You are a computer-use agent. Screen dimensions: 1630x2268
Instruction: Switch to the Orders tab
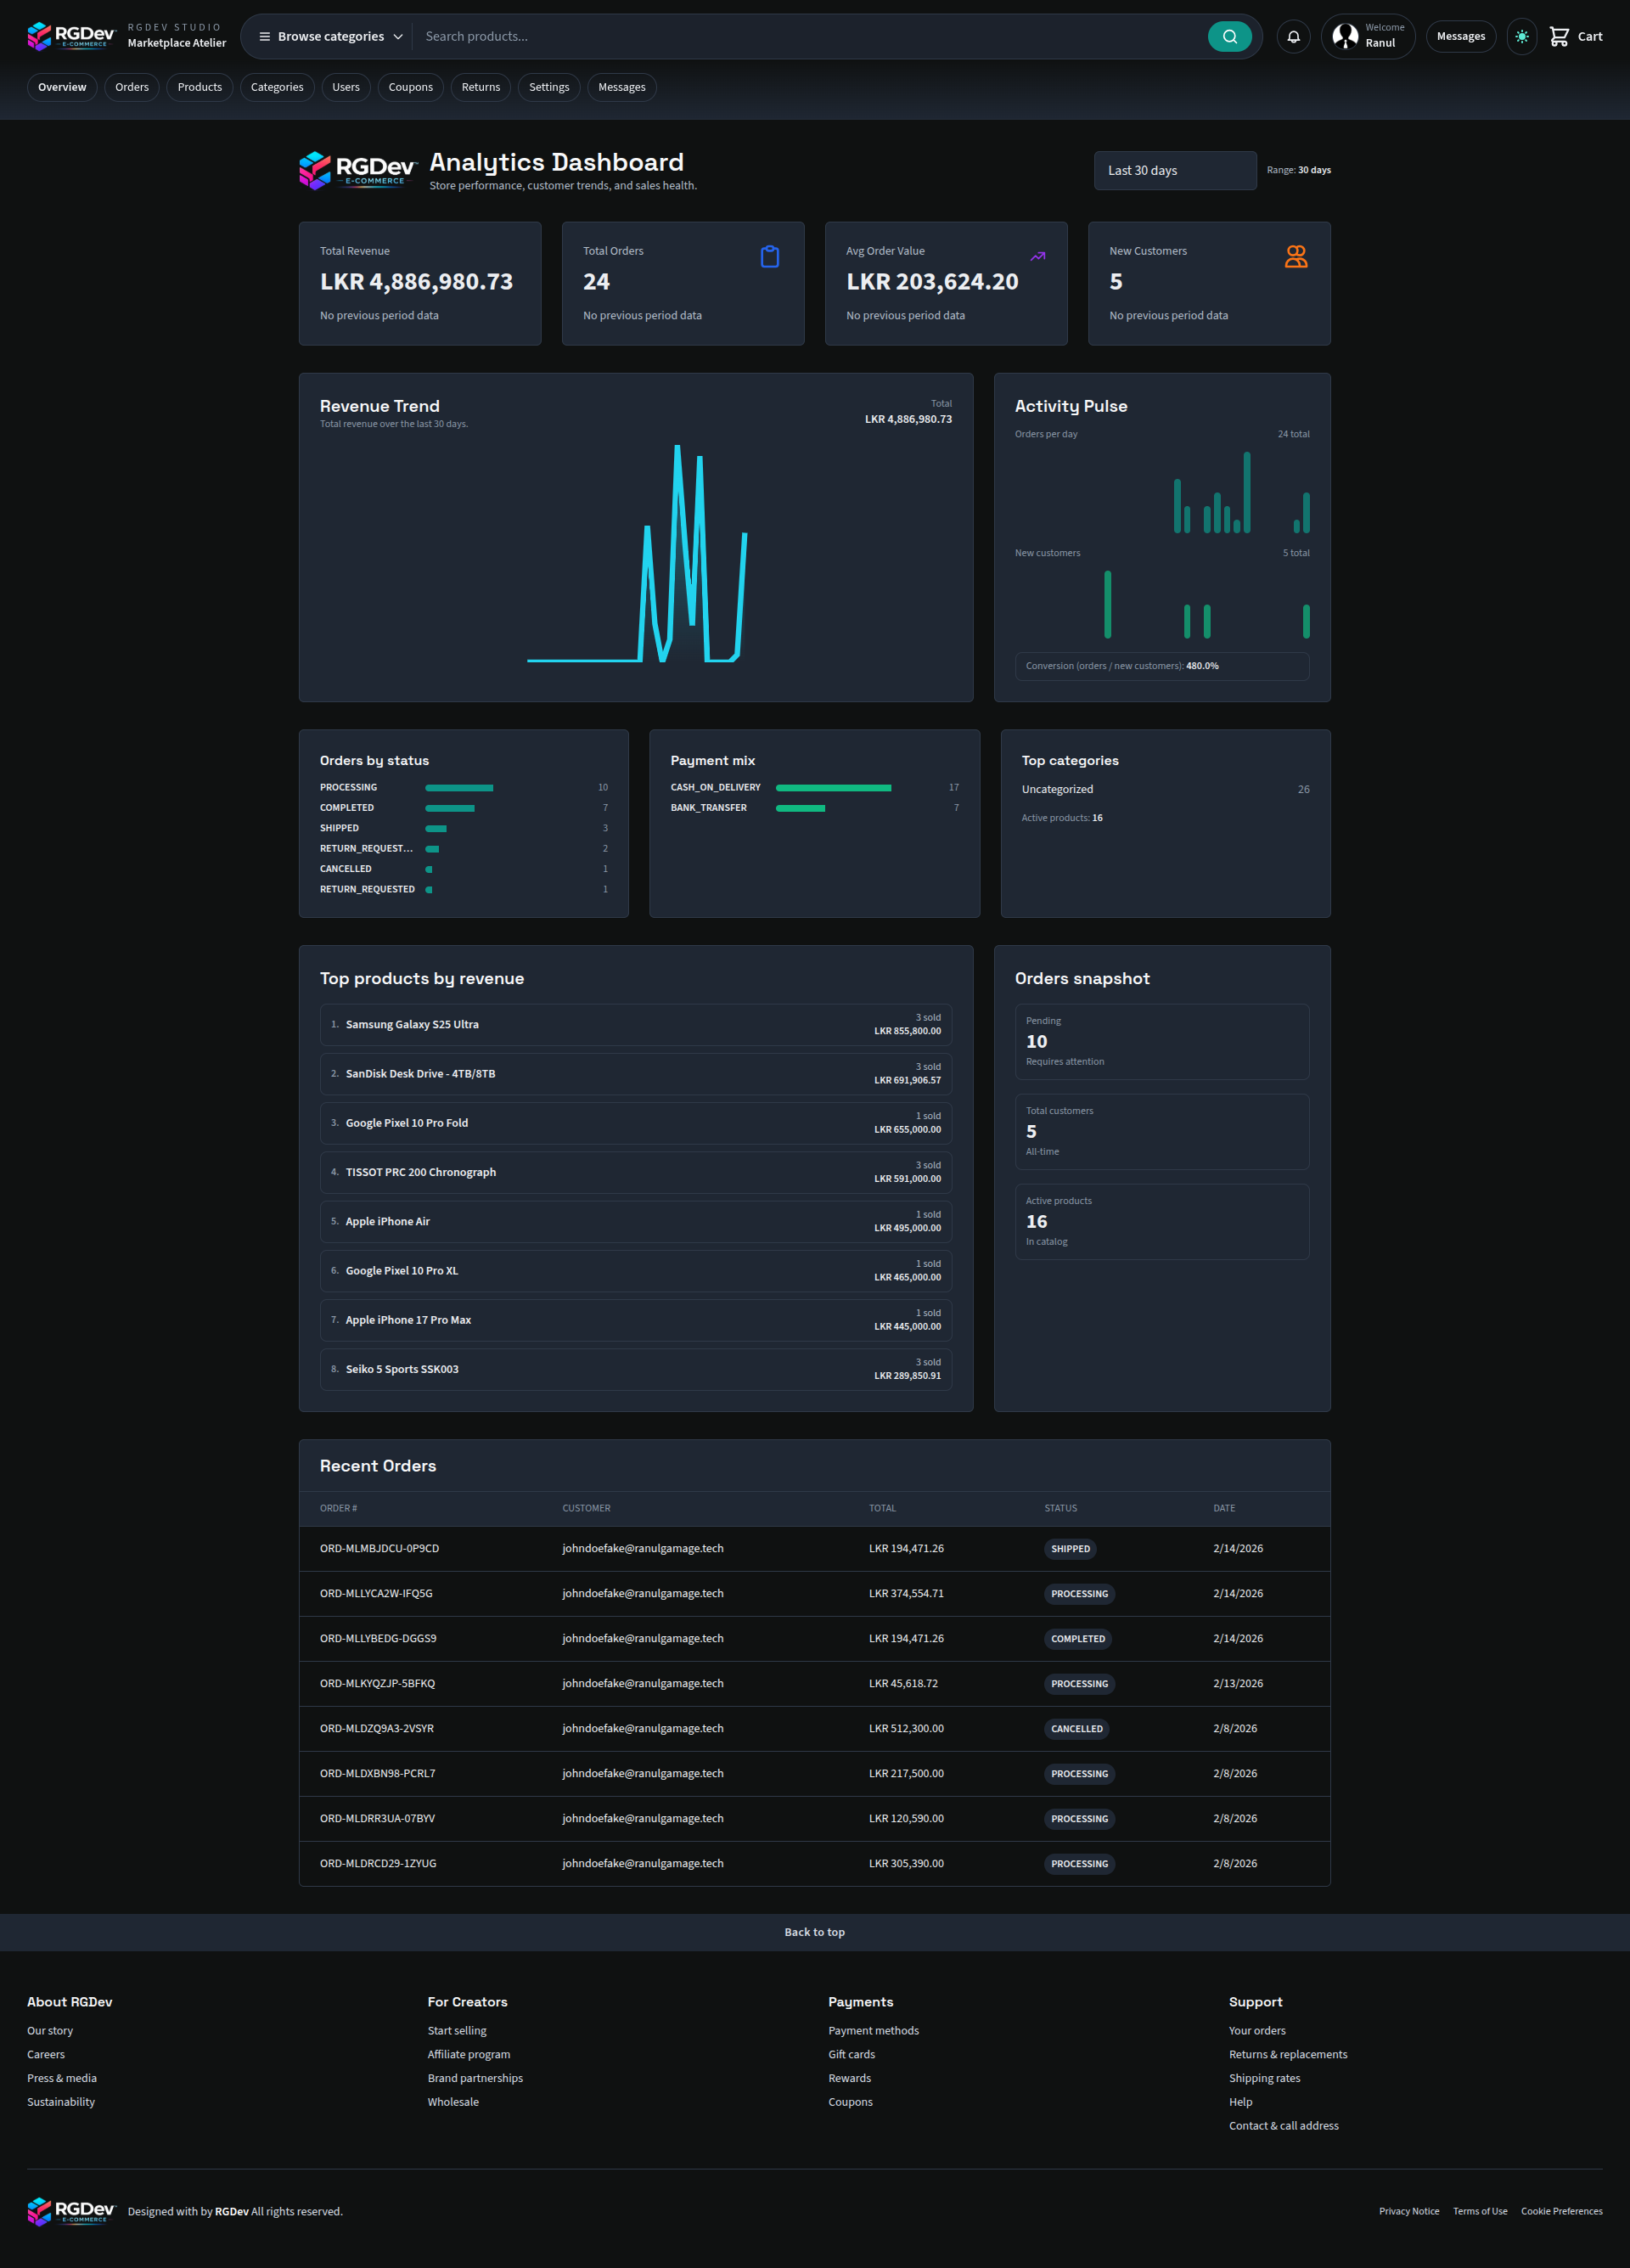pyautogui.click(x=131, y=87)
